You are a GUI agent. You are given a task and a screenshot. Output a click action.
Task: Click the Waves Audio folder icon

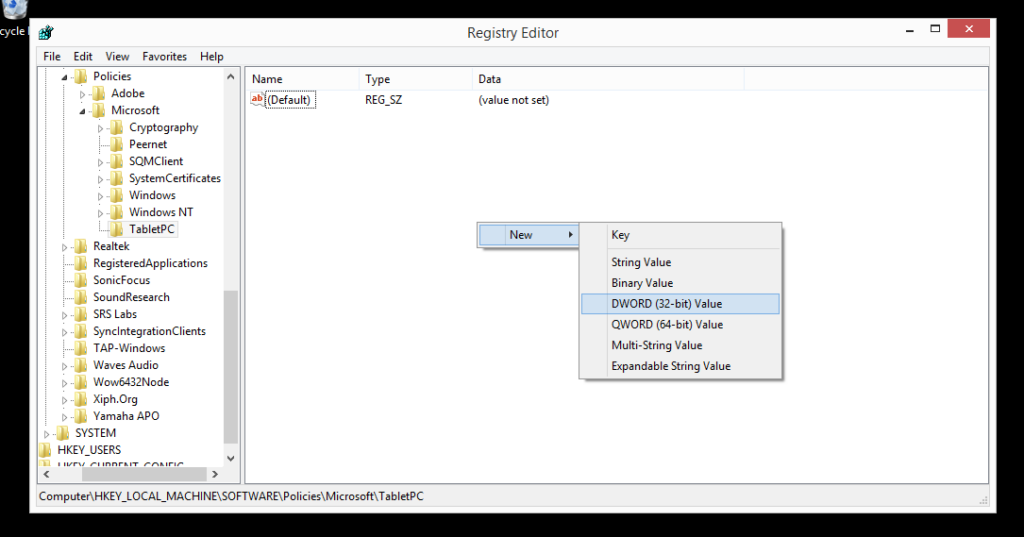(81, 365)
